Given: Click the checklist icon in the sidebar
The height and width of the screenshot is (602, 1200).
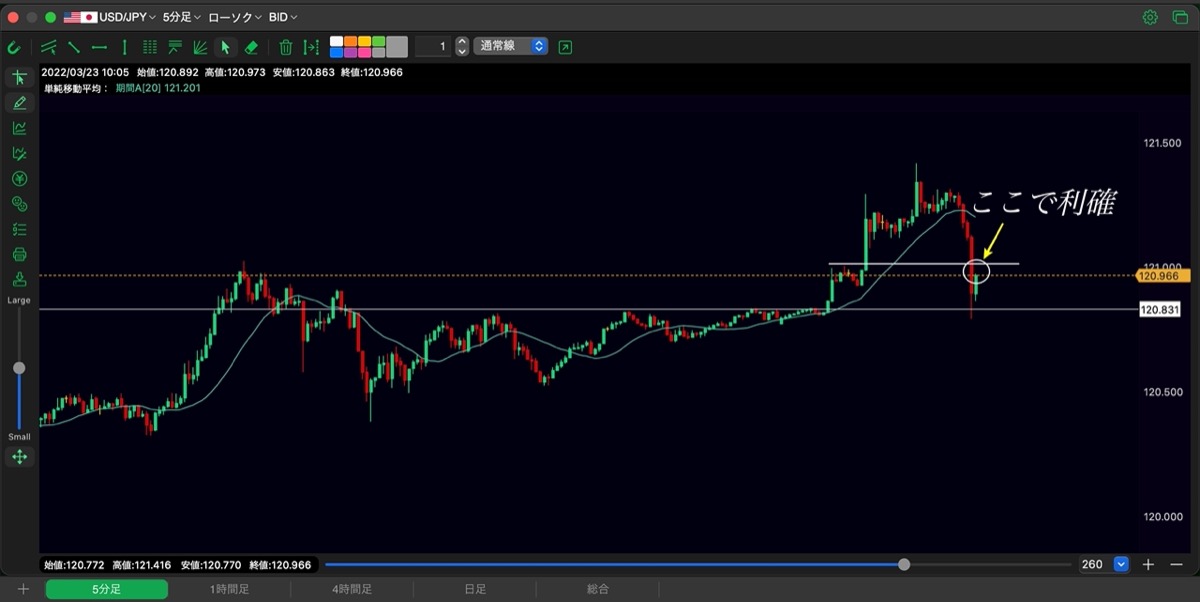Looking at the screenshot, I should click(x=19, y=229).
